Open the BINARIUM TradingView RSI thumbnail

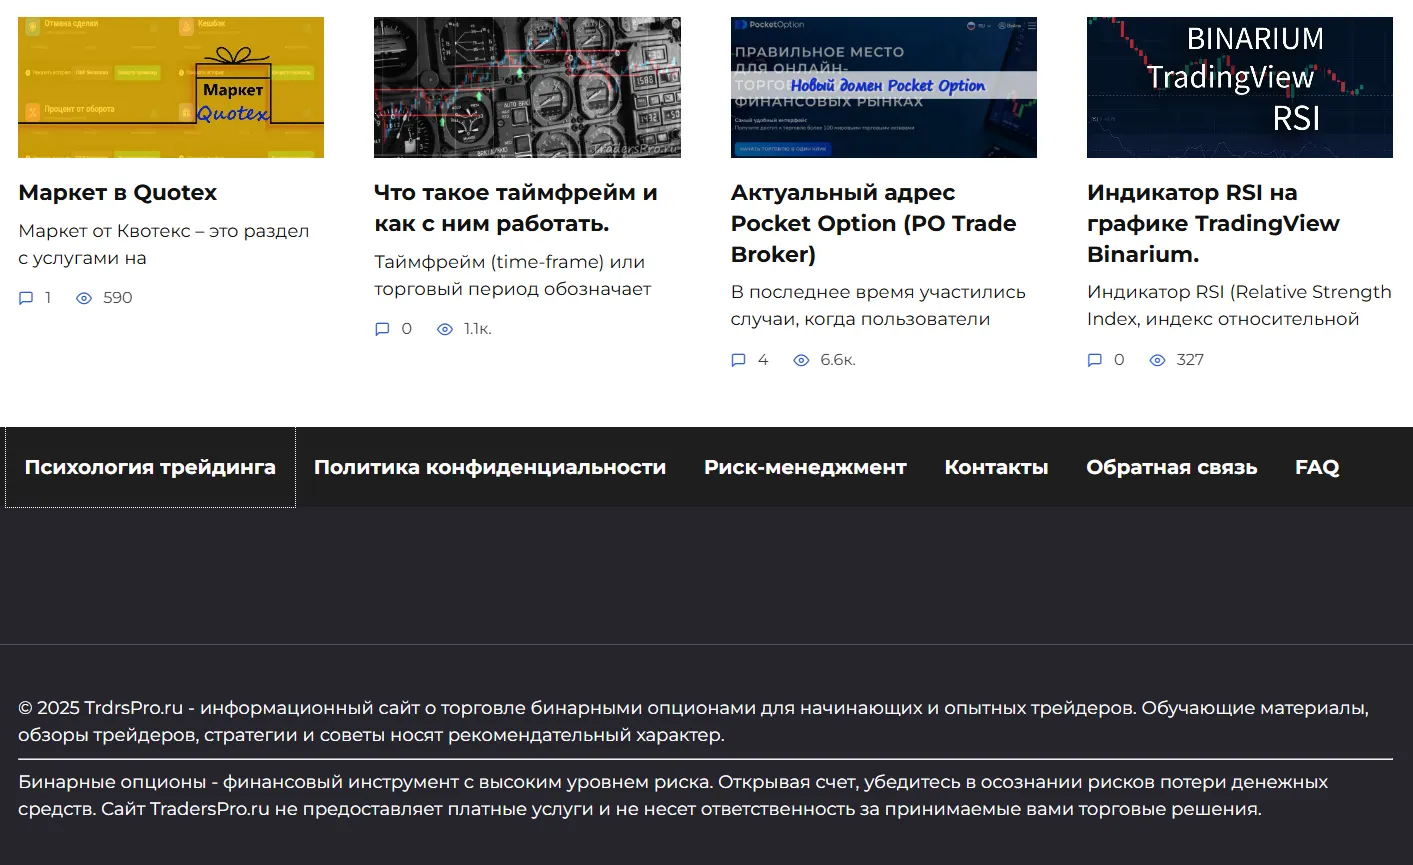(1240, 87)
